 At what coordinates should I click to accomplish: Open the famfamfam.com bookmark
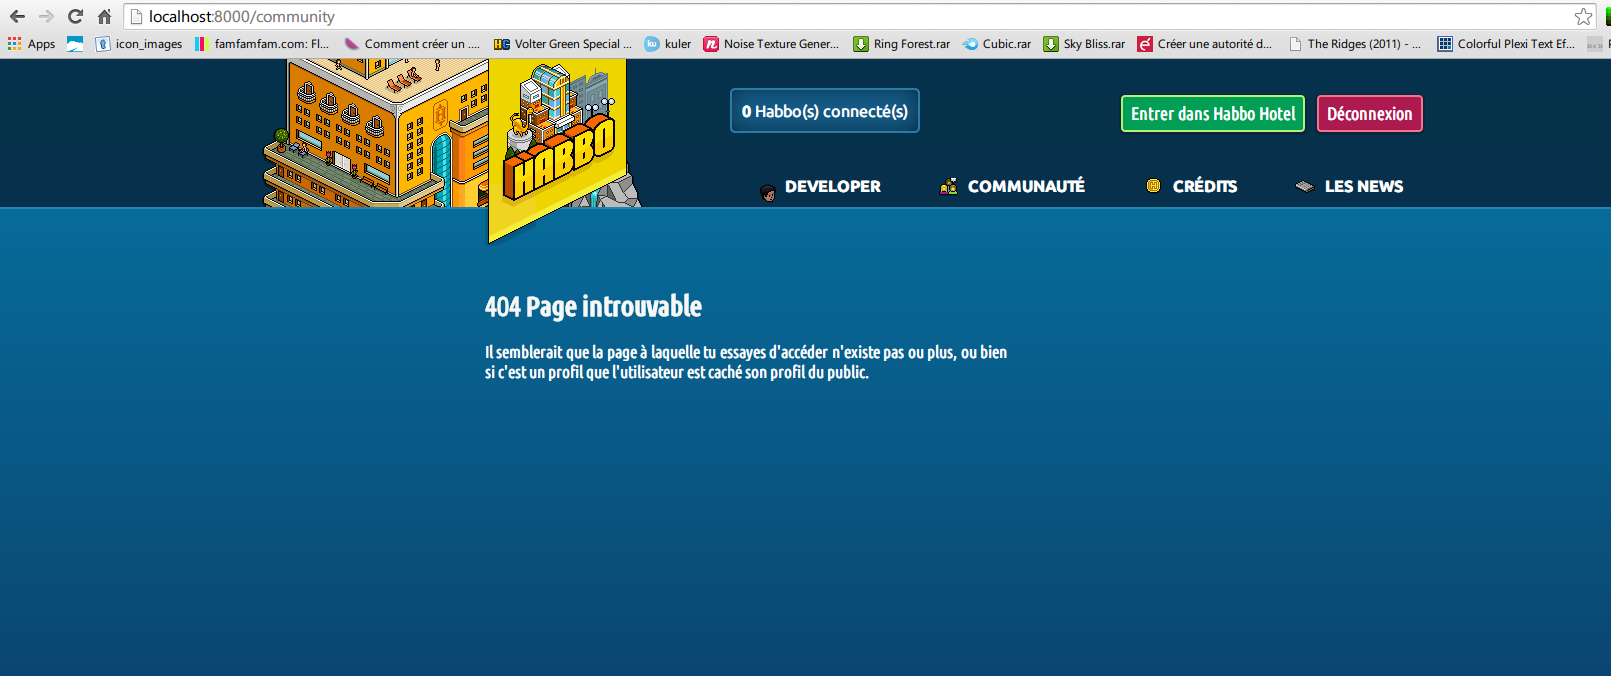[262, 44]
